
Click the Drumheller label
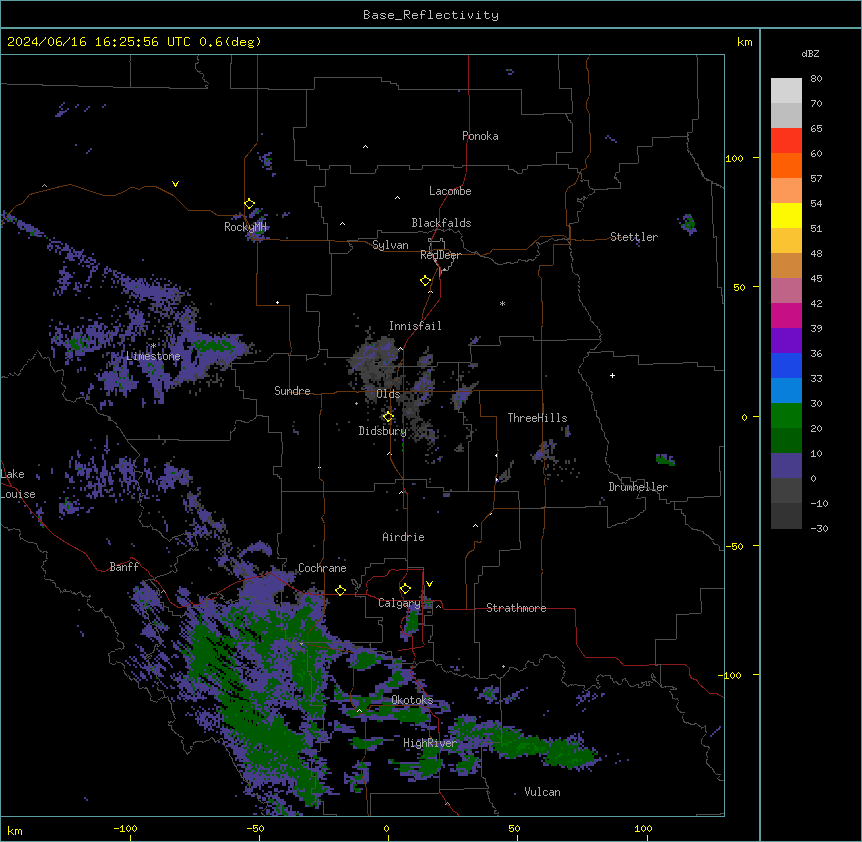pyautogui.click(x=638, y=487)
